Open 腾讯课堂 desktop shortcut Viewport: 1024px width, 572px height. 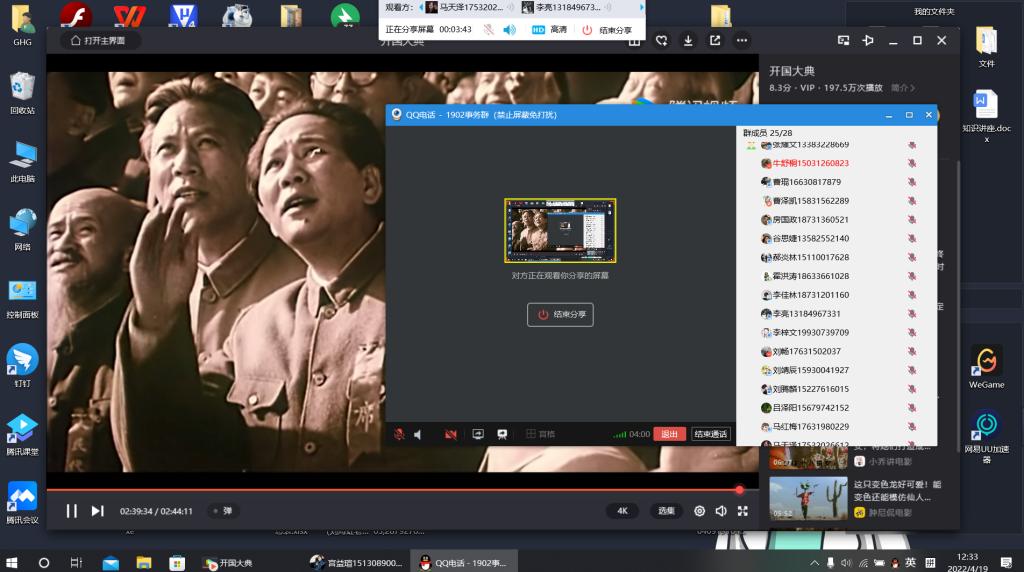point(22,434)
